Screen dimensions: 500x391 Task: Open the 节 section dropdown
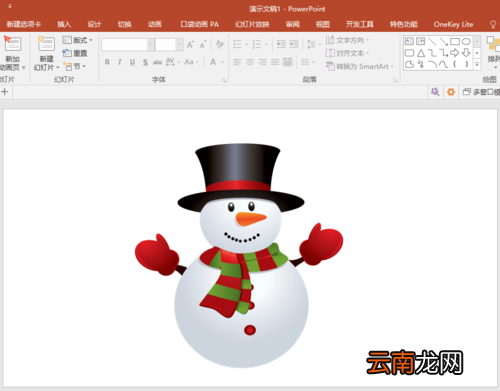point(75,66)
